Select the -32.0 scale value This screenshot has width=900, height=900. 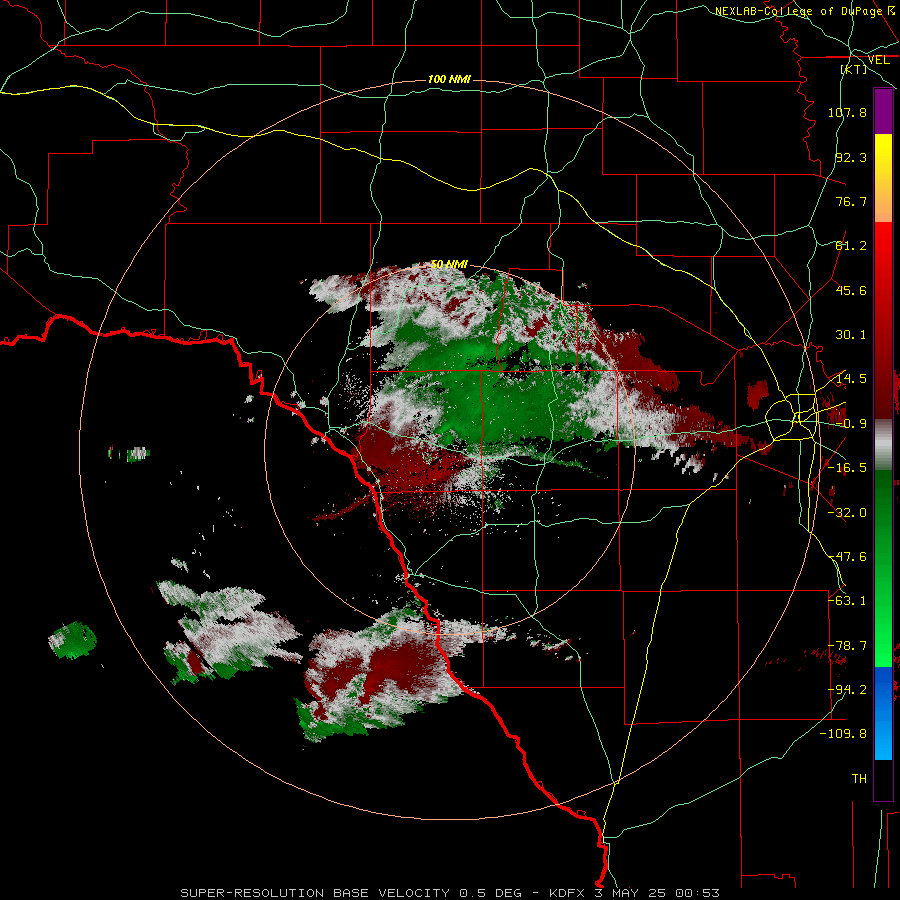pos(847,513)
